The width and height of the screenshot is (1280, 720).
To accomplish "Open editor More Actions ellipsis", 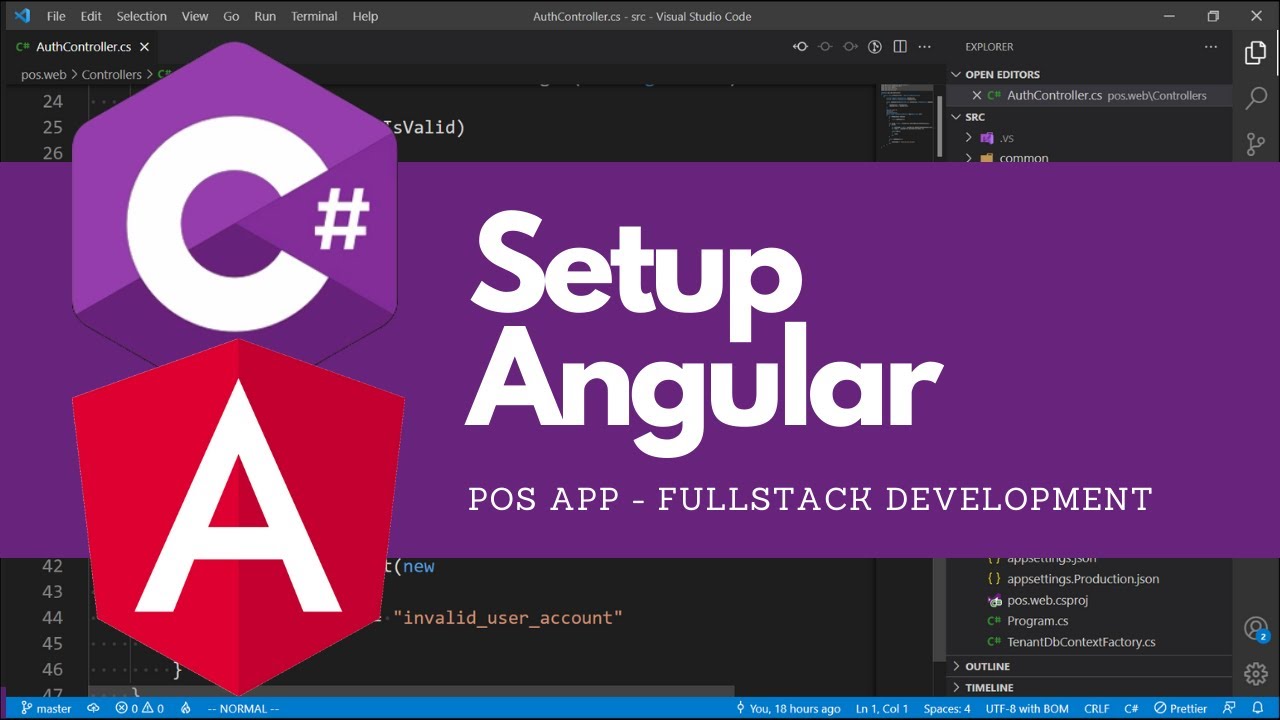I will (925, 46).
